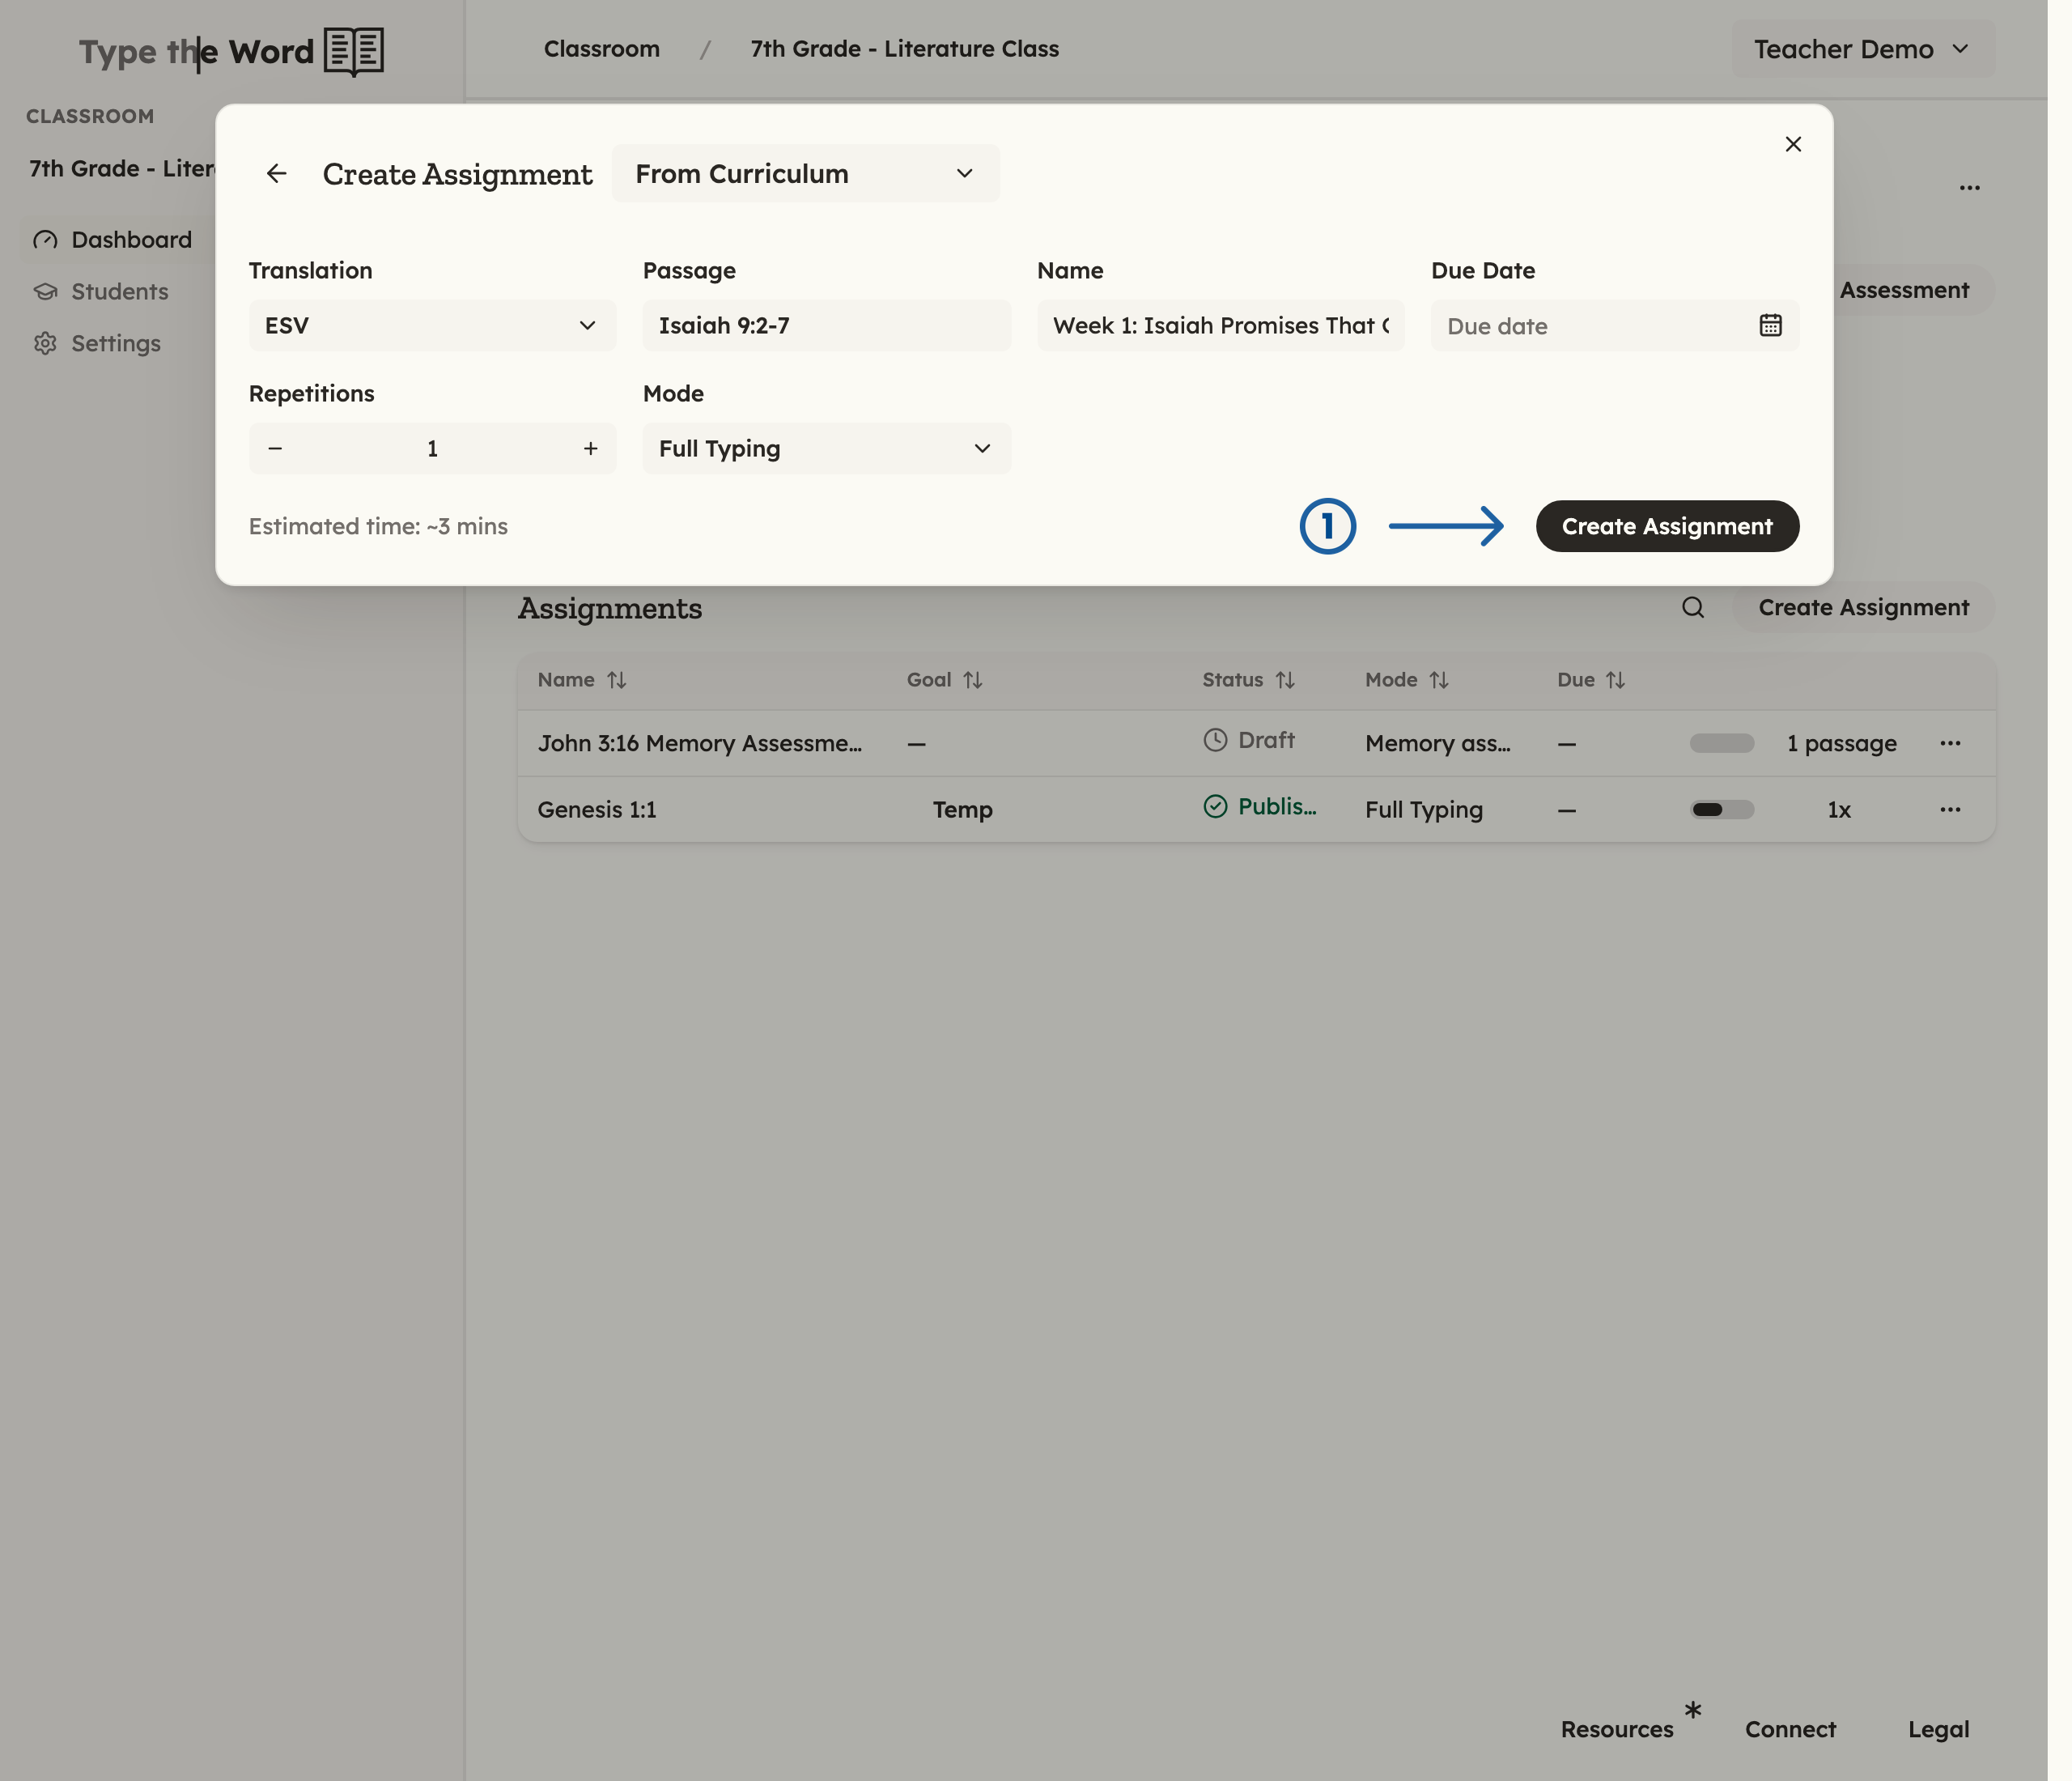This screenshot has height=1781, width=2072.
Task: Expand the ESV translation dropdown
Action: coord(432,325)
